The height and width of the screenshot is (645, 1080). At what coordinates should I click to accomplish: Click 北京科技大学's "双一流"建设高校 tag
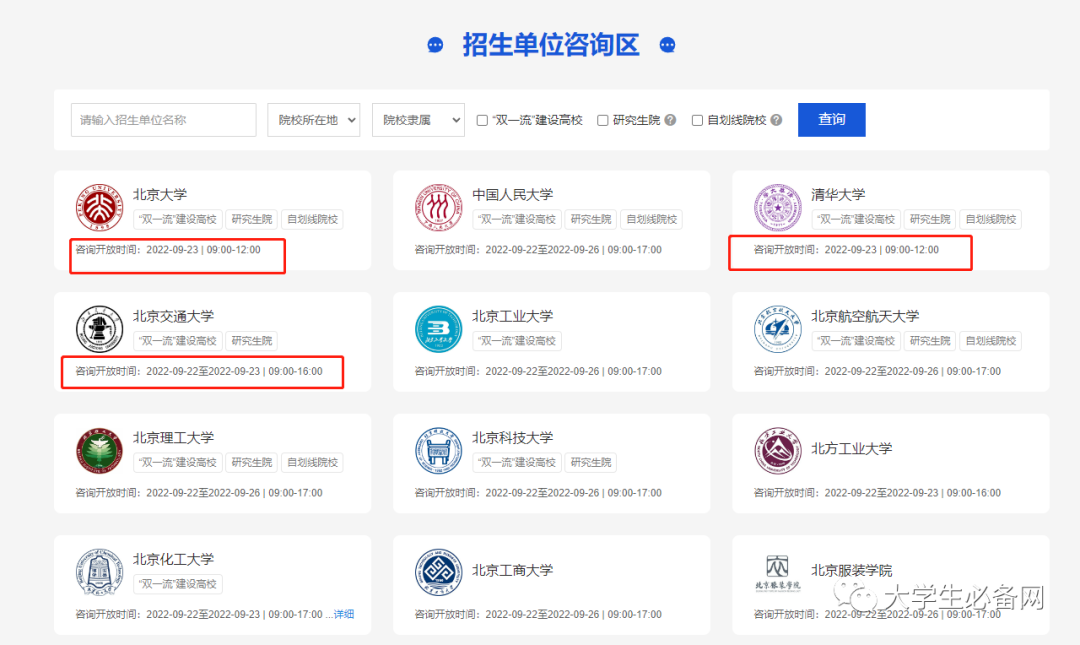point(517,462)
